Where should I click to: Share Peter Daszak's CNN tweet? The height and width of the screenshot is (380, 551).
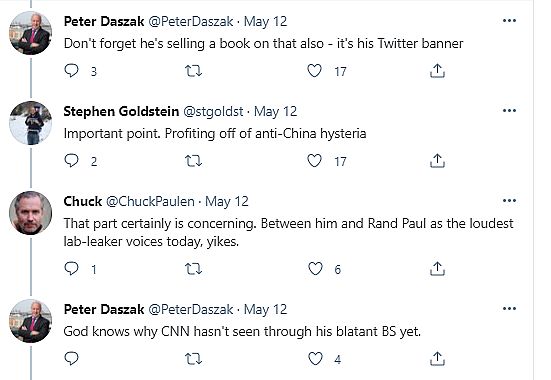pyautogui.click(x=437, y=359)
